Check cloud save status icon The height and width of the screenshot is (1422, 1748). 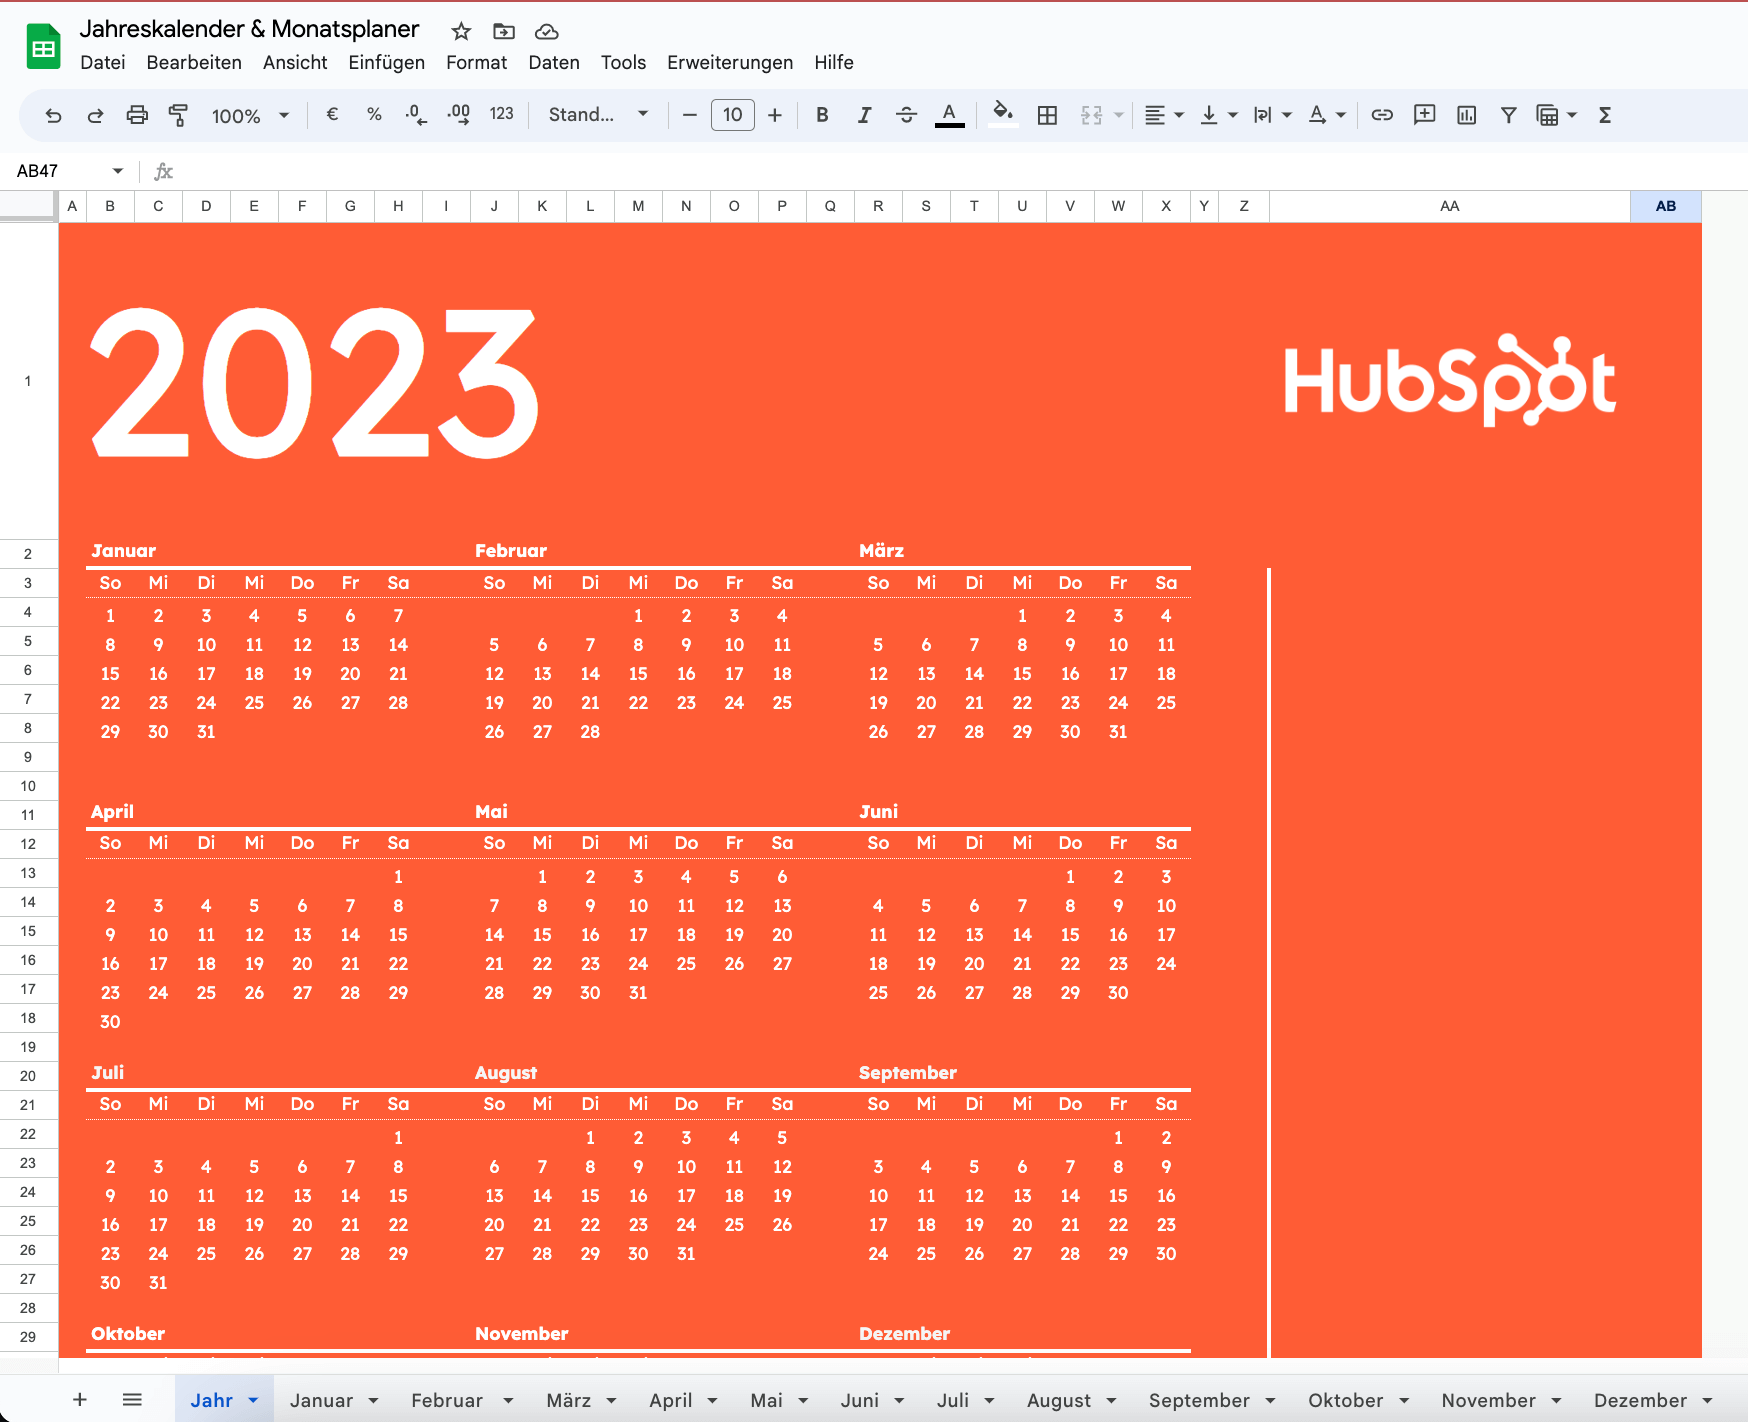pyautogui.click(x=546, y=31)
